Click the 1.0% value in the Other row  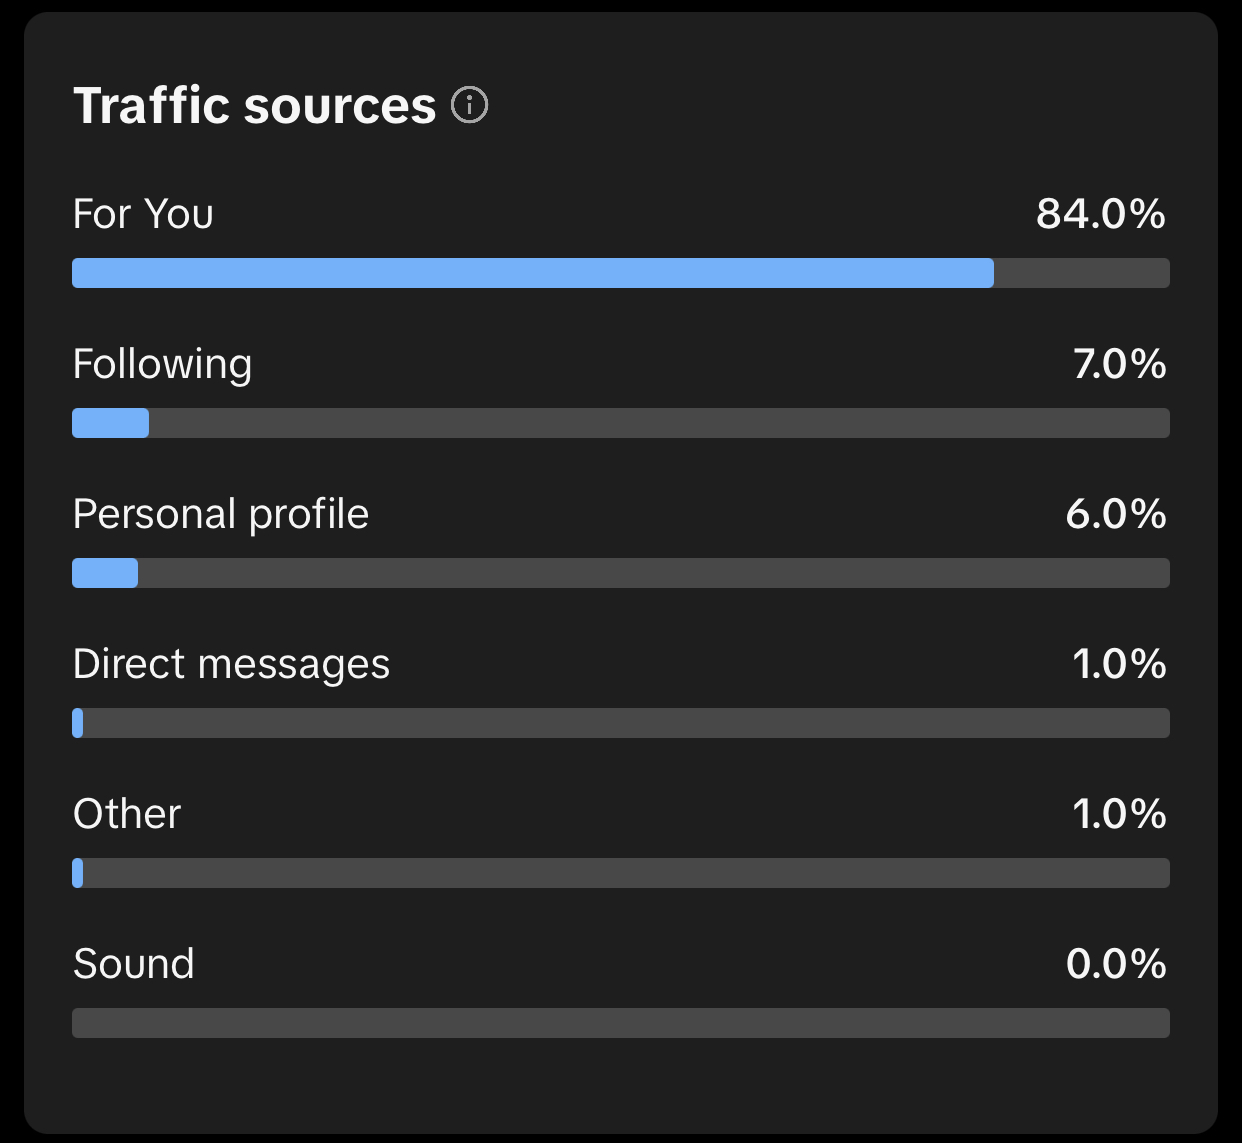1120,814
